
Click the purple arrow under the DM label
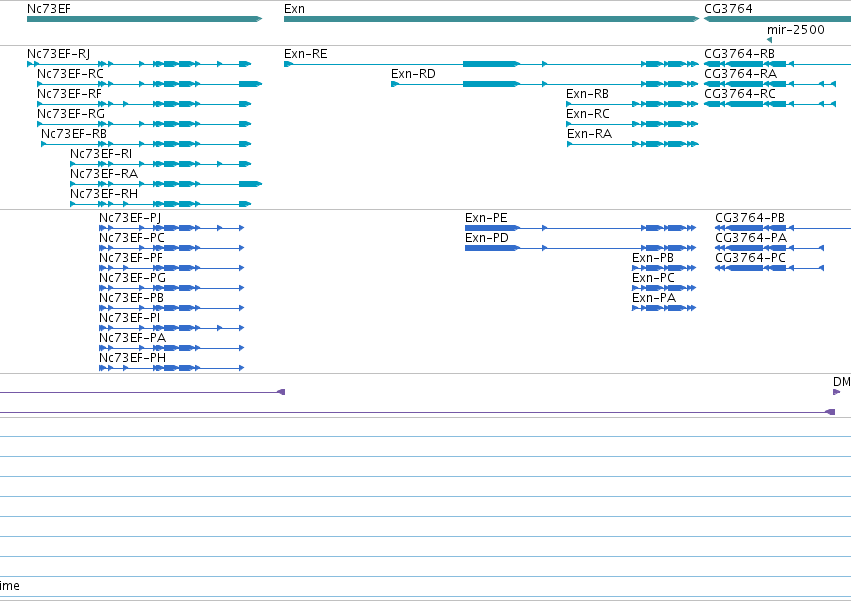[x=836, y=392]
